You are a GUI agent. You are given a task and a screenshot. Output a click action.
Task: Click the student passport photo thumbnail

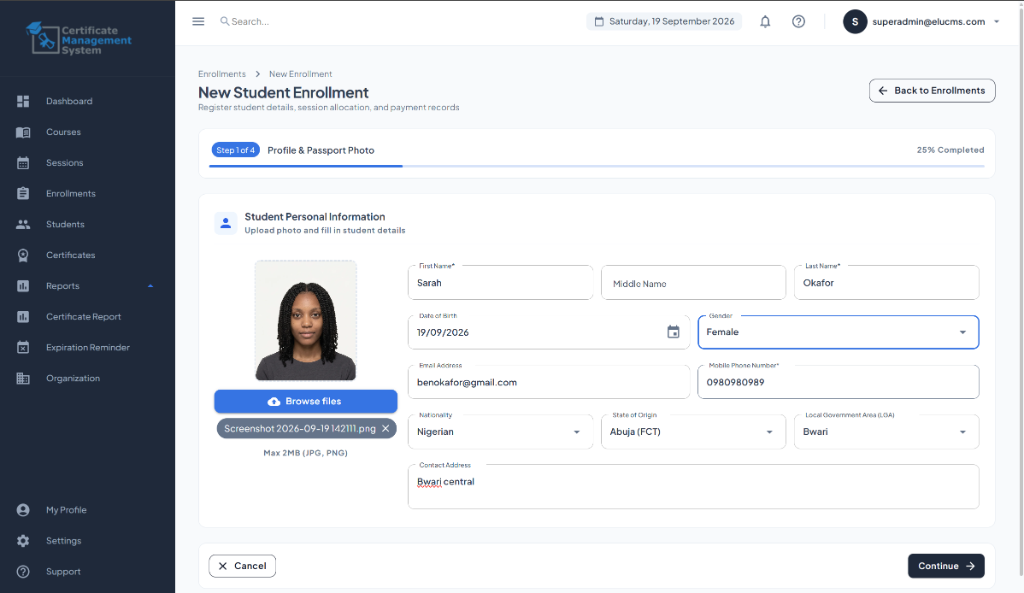pos(306,320)
